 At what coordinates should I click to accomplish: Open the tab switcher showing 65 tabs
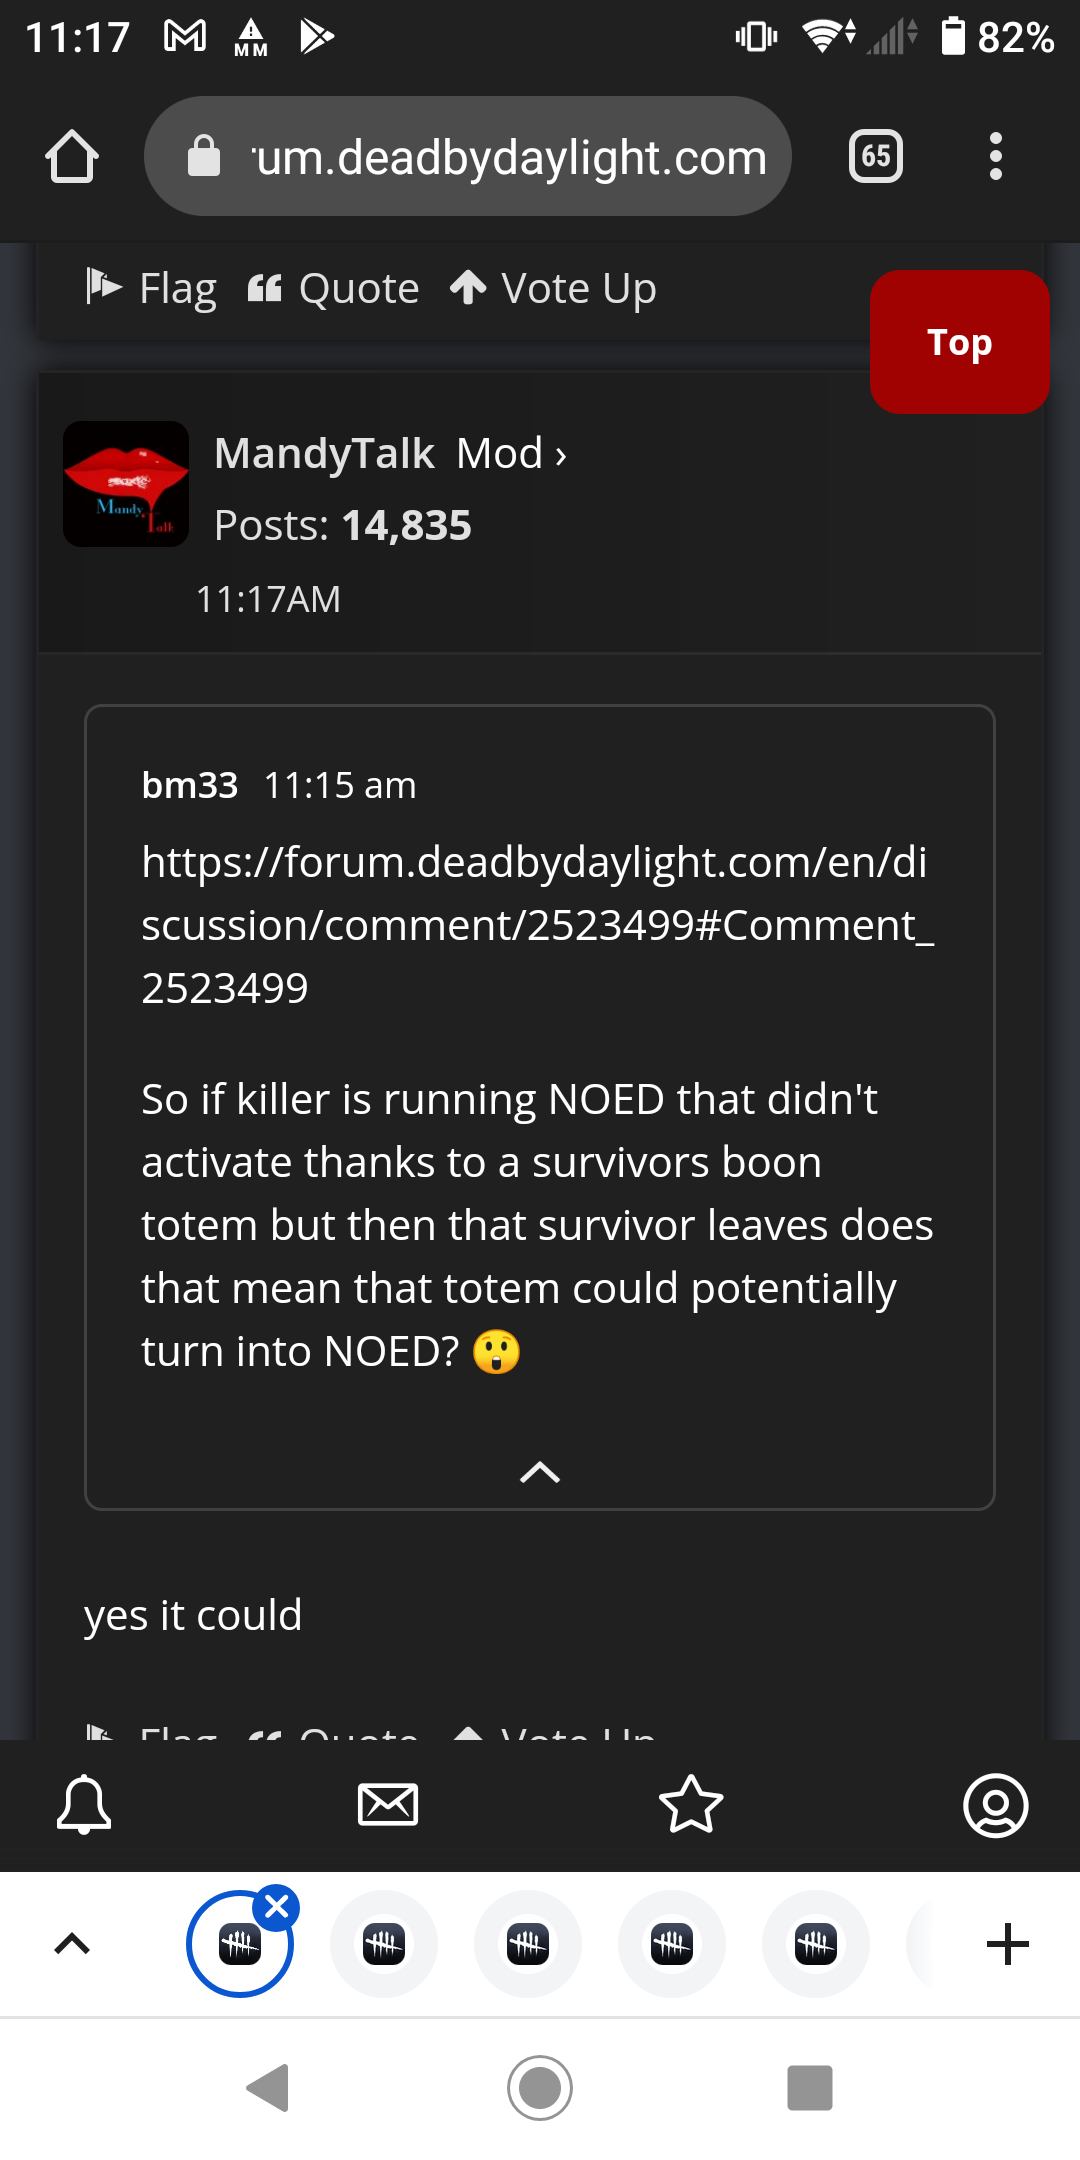pos(876,156)
